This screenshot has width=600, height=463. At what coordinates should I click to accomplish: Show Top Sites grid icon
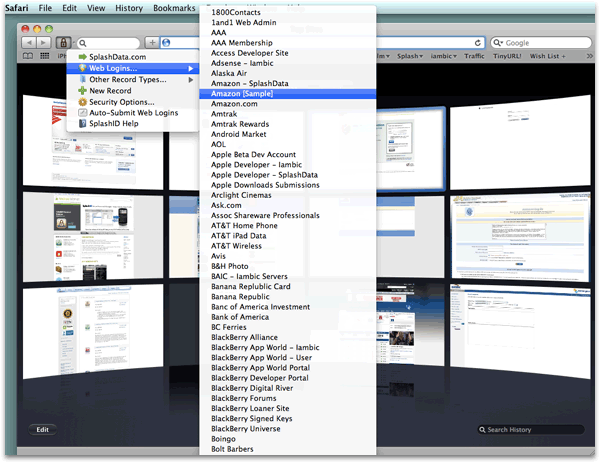[x=45, y=56]
